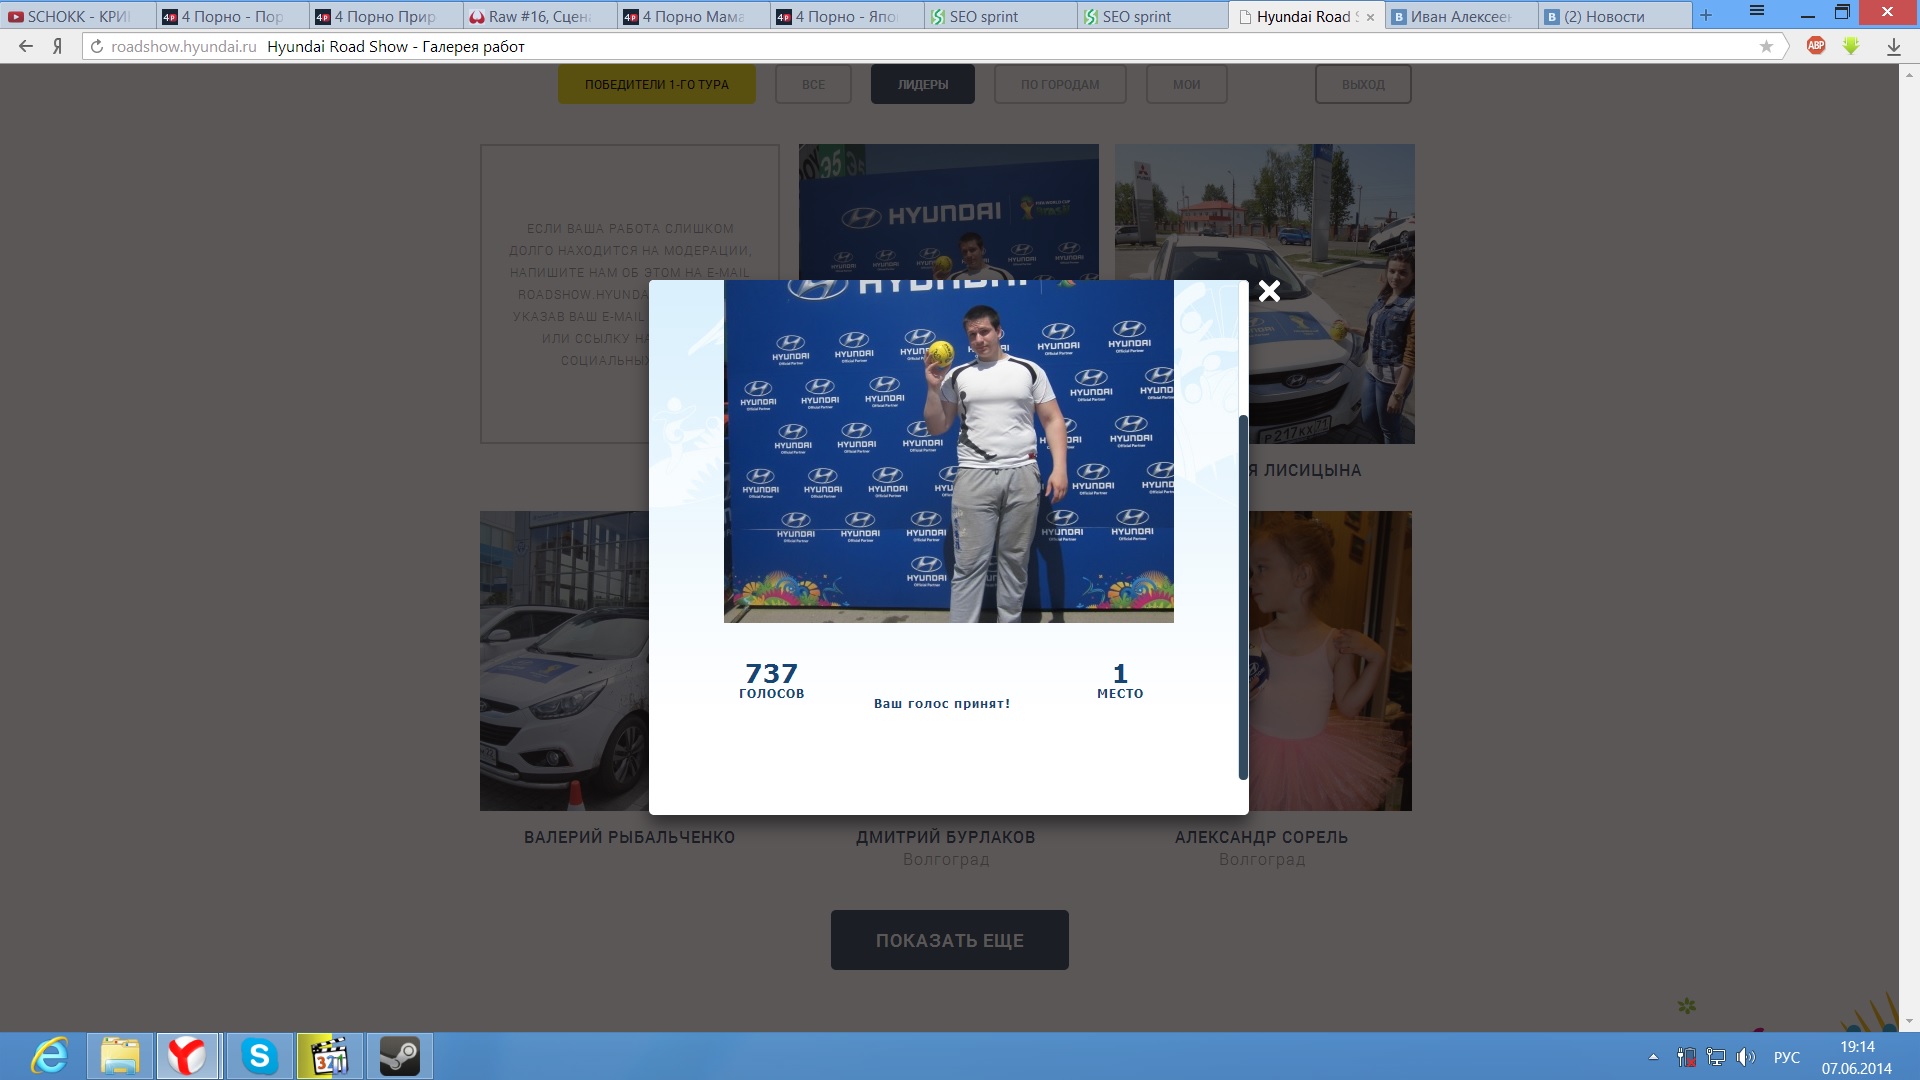1920x1080 pixels.
Task: Switch to the Иван Алексеев tab
Action: click(1458, 16)
